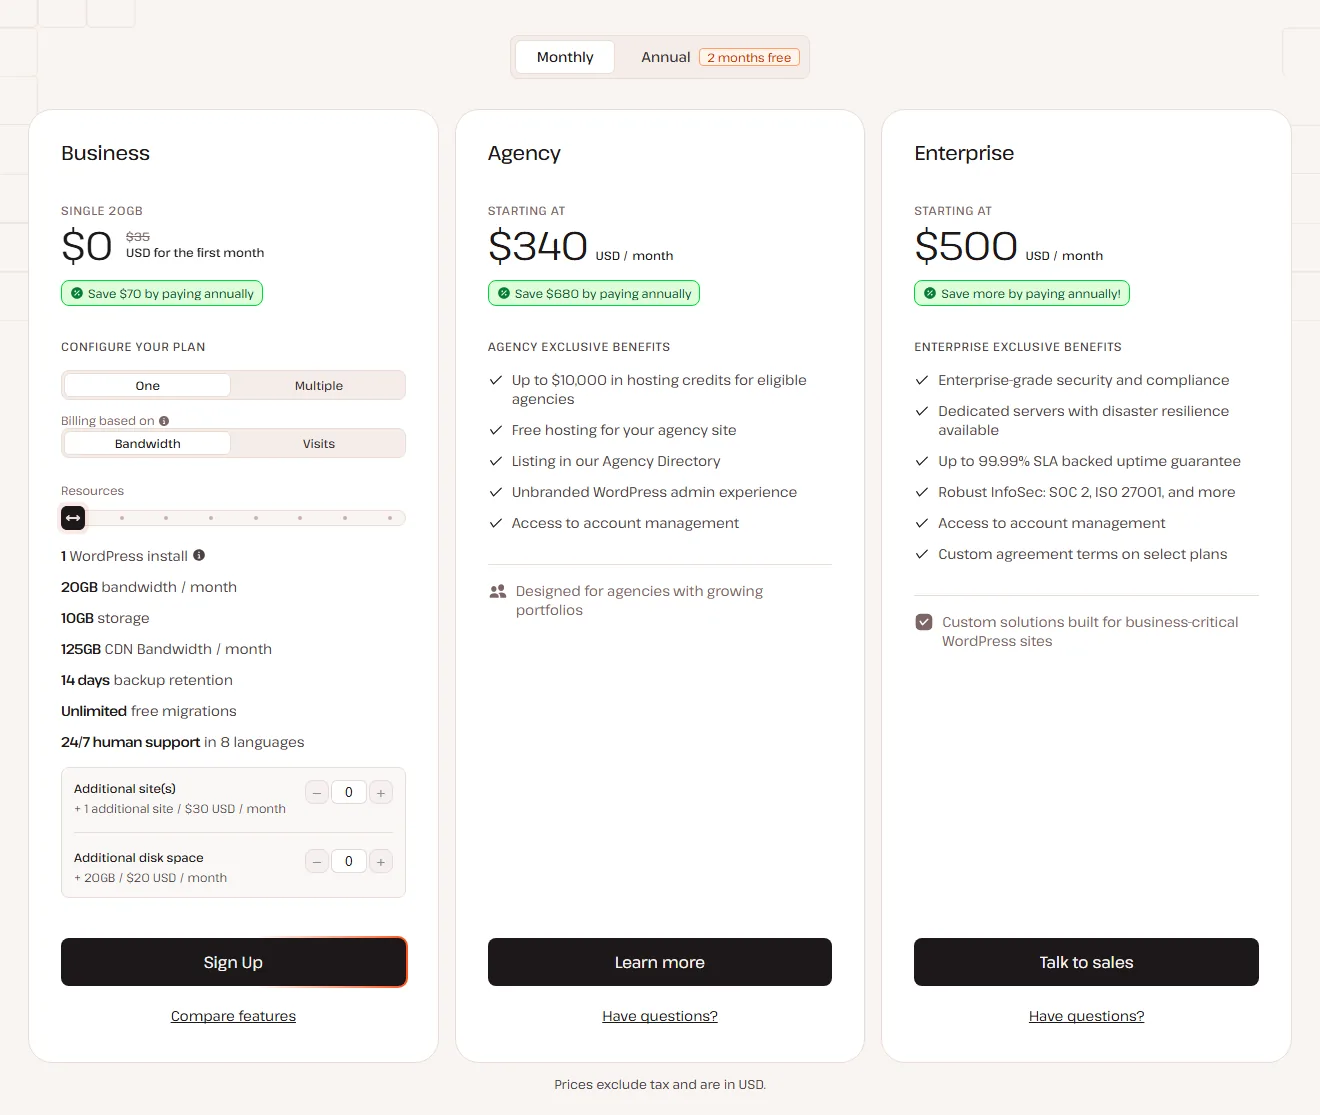The width and height of the screenshot is (1320, 1115).
Task: Choose Visits billing basis
Action: click(319, 444)
